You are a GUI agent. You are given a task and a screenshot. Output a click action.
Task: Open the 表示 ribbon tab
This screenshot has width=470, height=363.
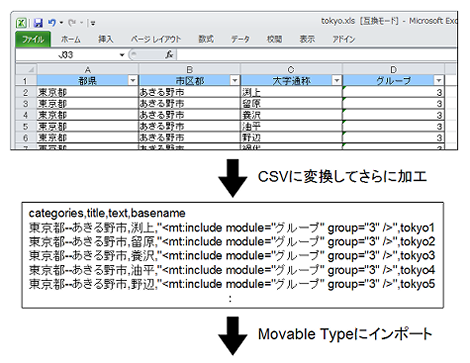coord(307,39)
